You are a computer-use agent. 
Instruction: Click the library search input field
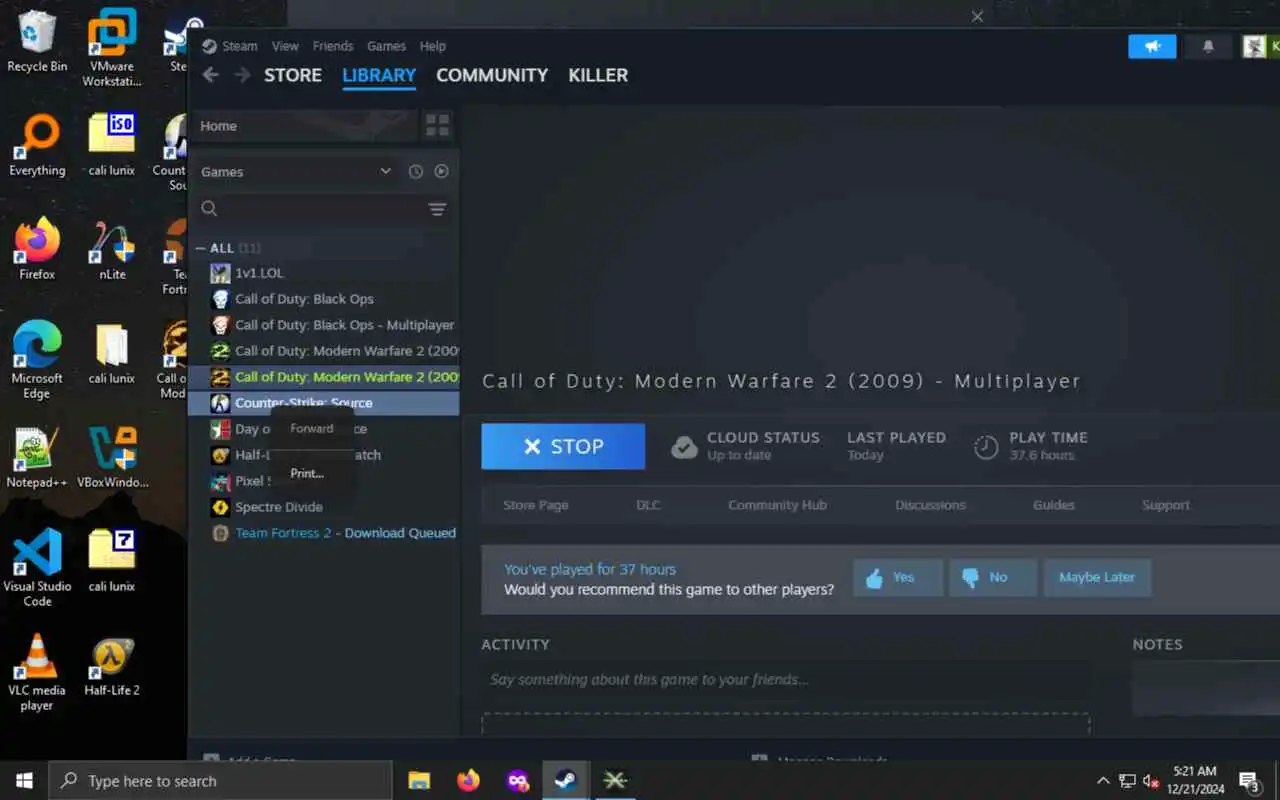coord(320,209)
